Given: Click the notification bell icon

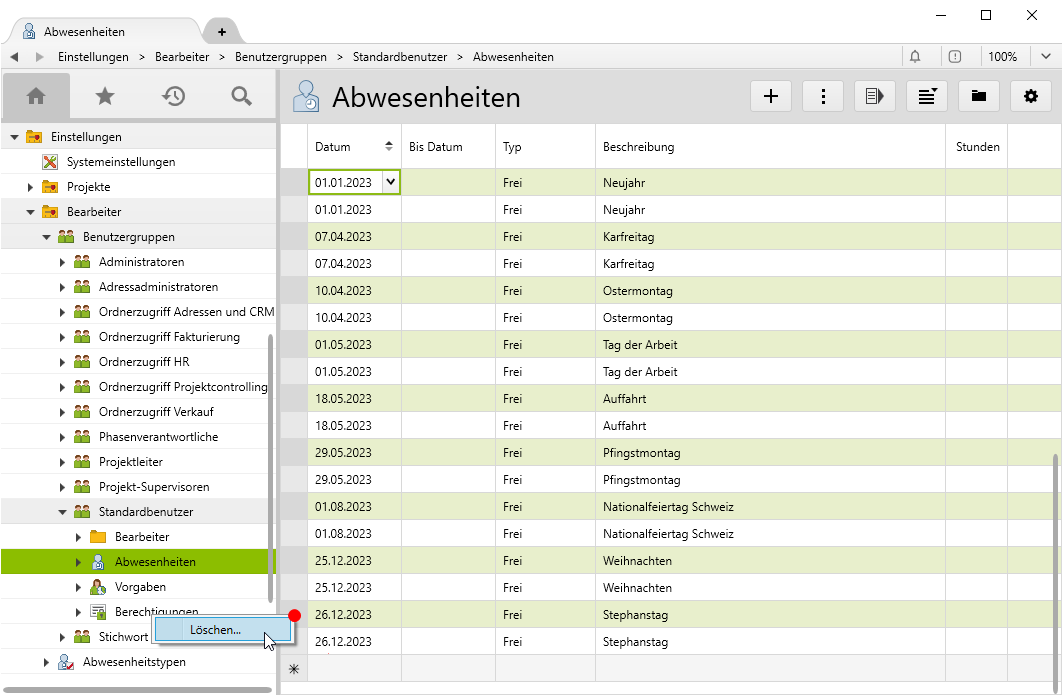Looking at the screenshot, I should click(915, 57).
